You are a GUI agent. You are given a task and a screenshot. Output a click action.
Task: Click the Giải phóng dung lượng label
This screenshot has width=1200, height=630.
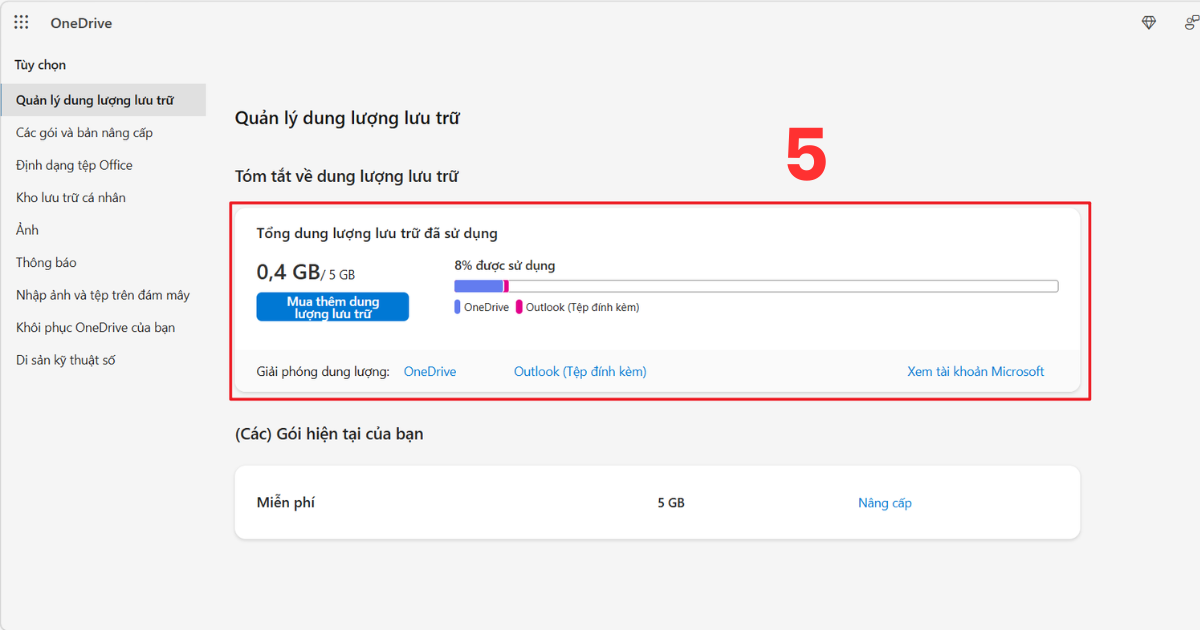point(323,372)
